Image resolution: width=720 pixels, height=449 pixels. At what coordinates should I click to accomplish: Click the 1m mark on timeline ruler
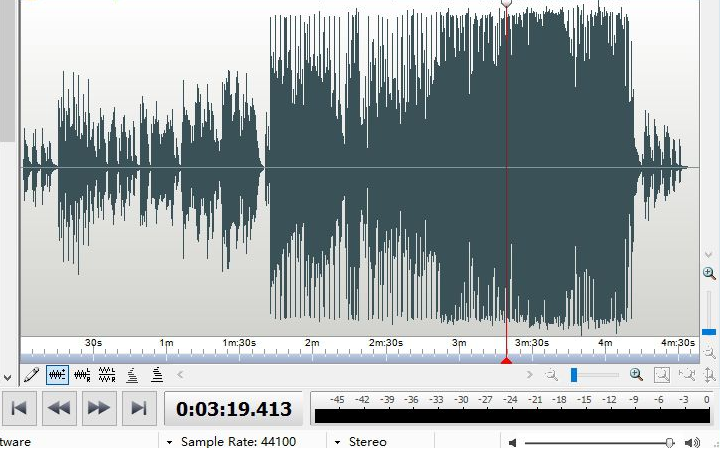coord(167,342)
